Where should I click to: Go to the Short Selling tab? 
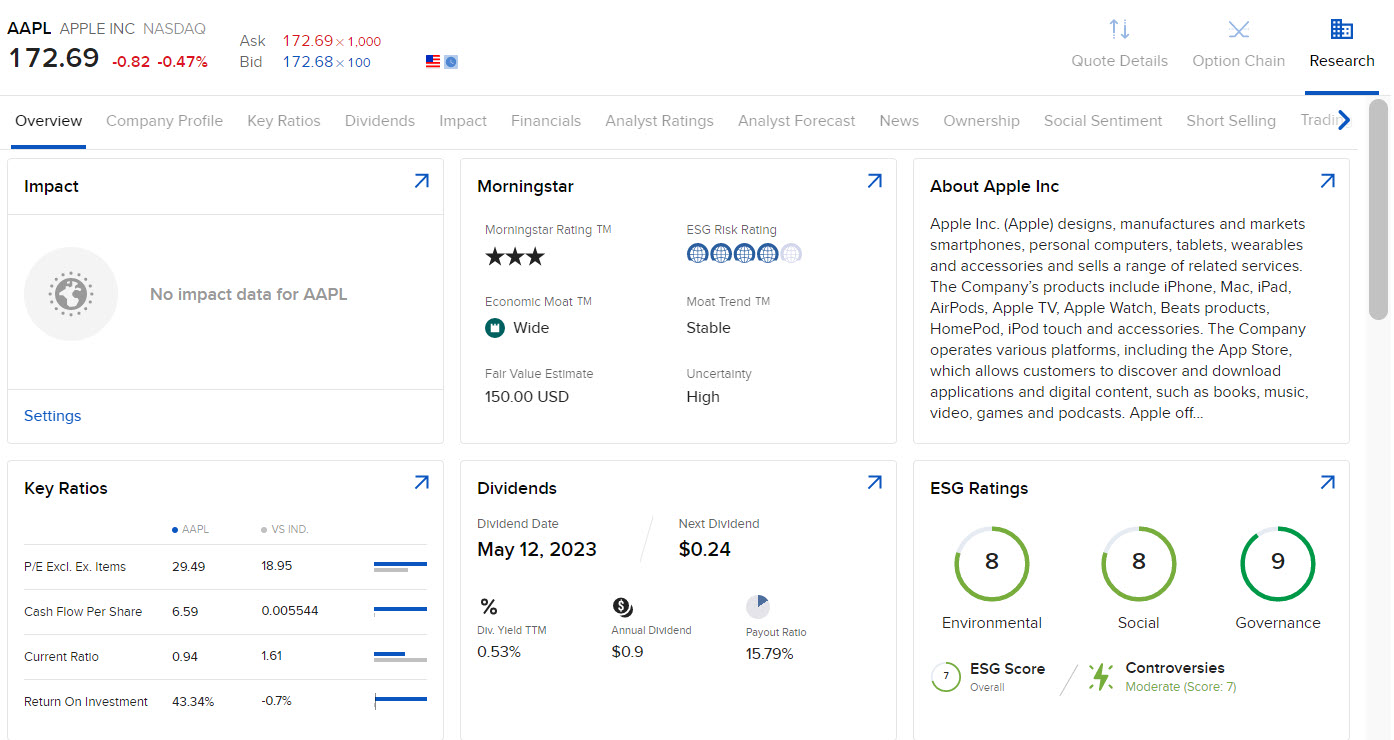tap(1231, 121)
